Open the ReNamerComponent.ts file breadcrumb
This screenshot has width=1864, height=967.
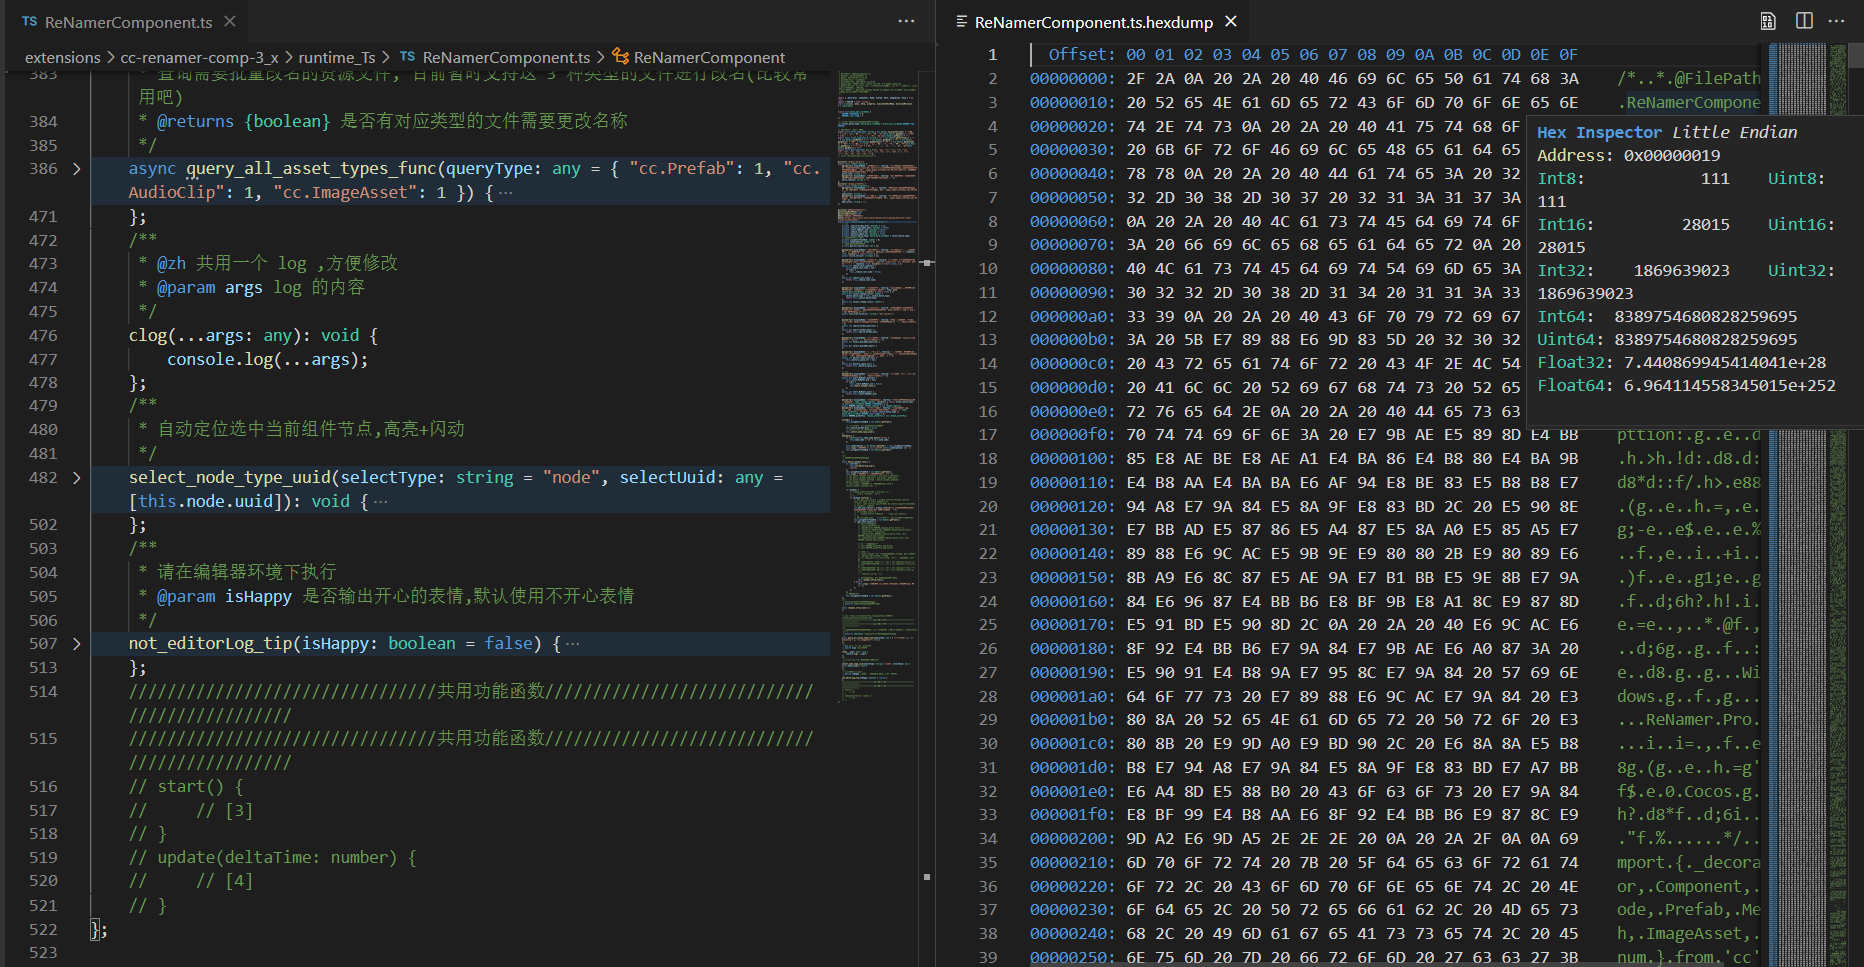tap(506, 58)
